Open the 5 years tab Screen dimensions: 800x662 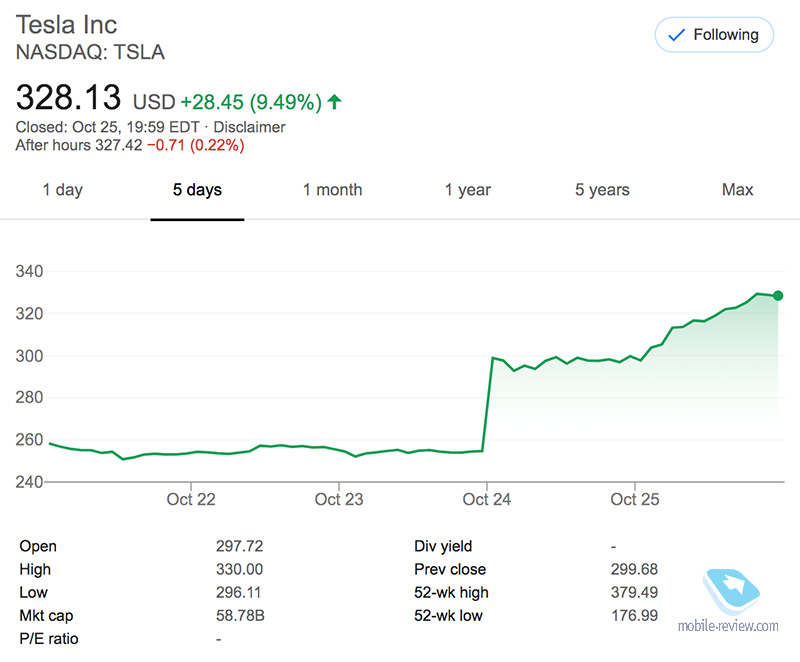pos(602,190)
